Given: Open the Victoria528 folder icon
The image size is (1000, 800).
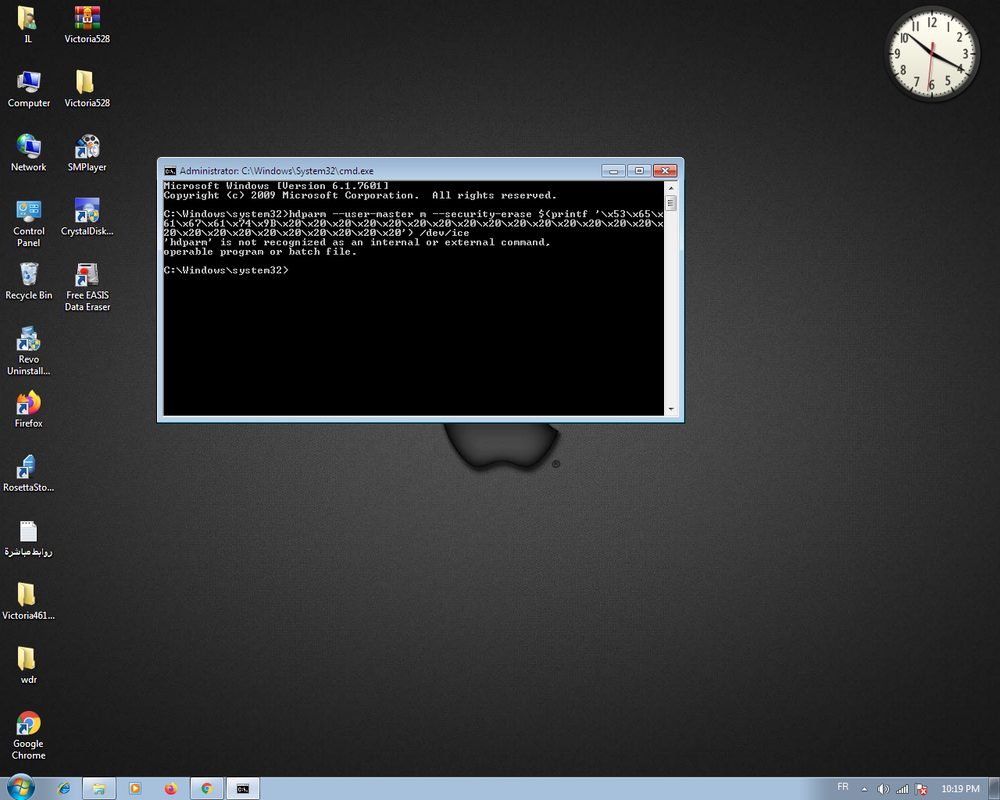Looking at the screenshot, I should point(87,89).
